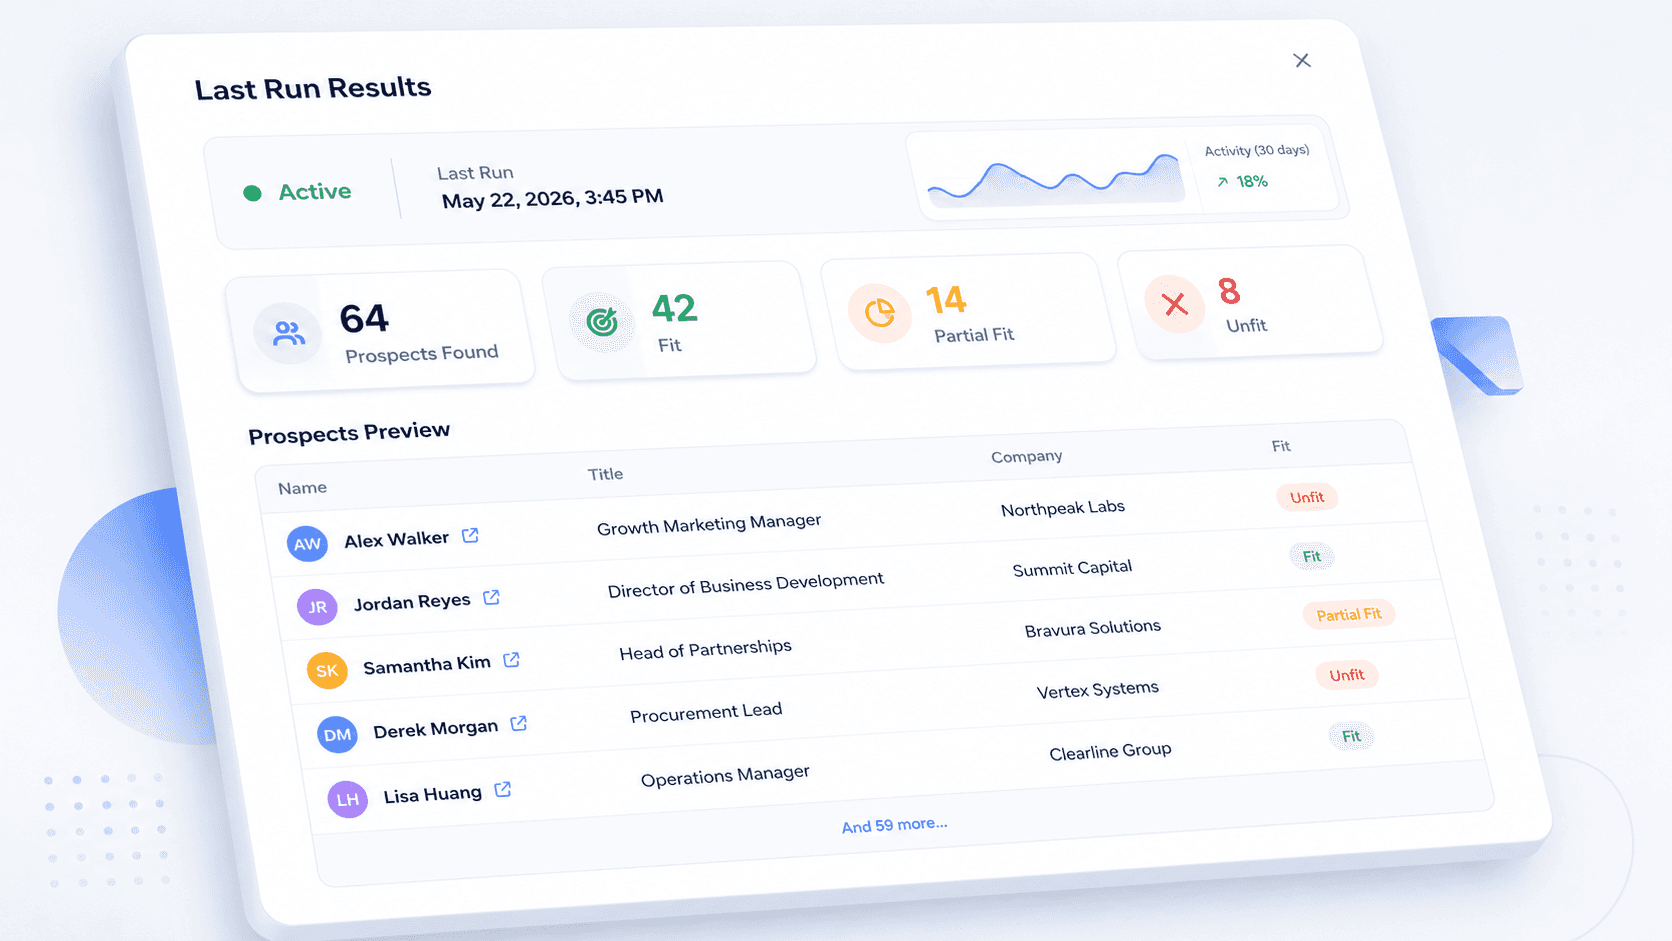The width and height of the screenshot is (1672, 941).
Task: Select the 64 Prospects Found count
Action: pos(364,319)
